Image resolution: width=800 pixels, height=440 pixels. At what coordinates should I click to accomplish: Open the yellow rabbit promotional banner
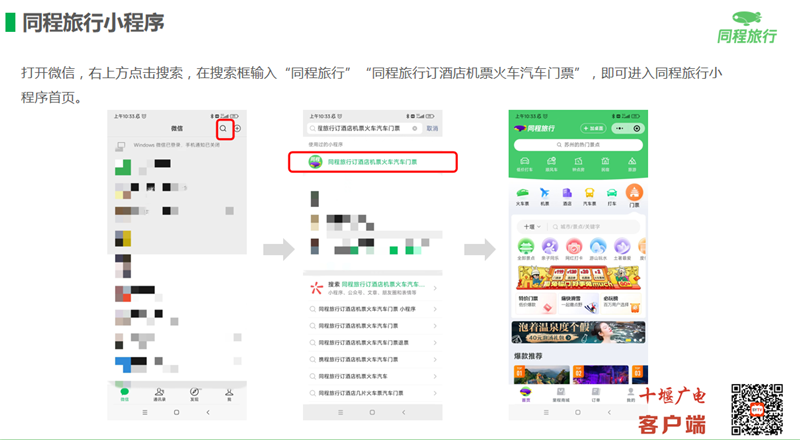pos(579,278)
